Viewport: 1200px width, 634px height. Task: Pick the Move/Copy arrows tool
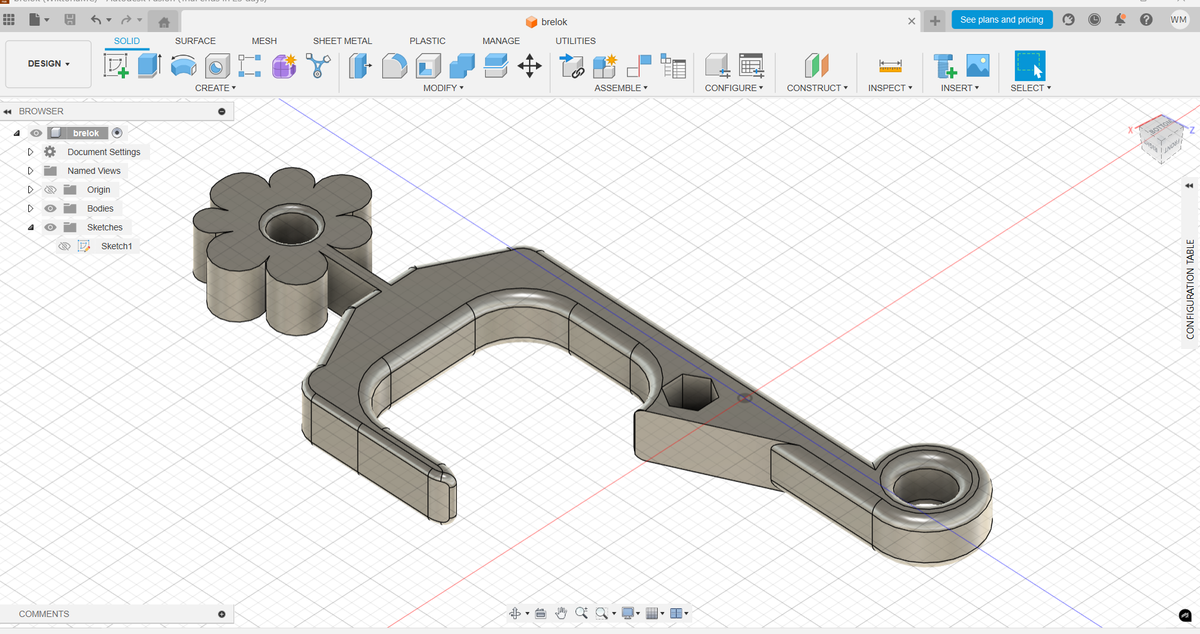coord(530,66)
